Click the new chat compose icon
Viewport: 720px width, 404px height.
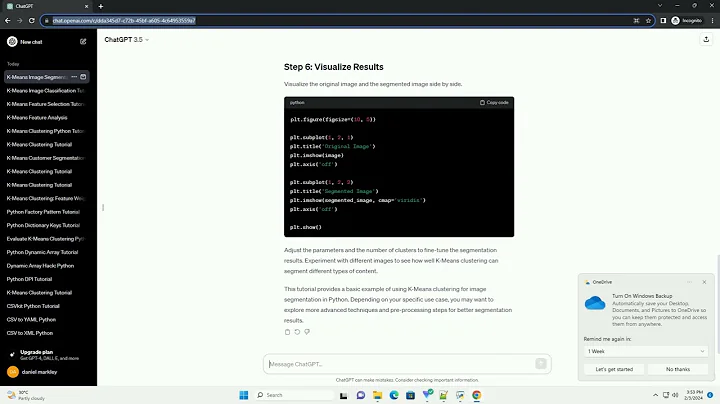click(83, 42)
